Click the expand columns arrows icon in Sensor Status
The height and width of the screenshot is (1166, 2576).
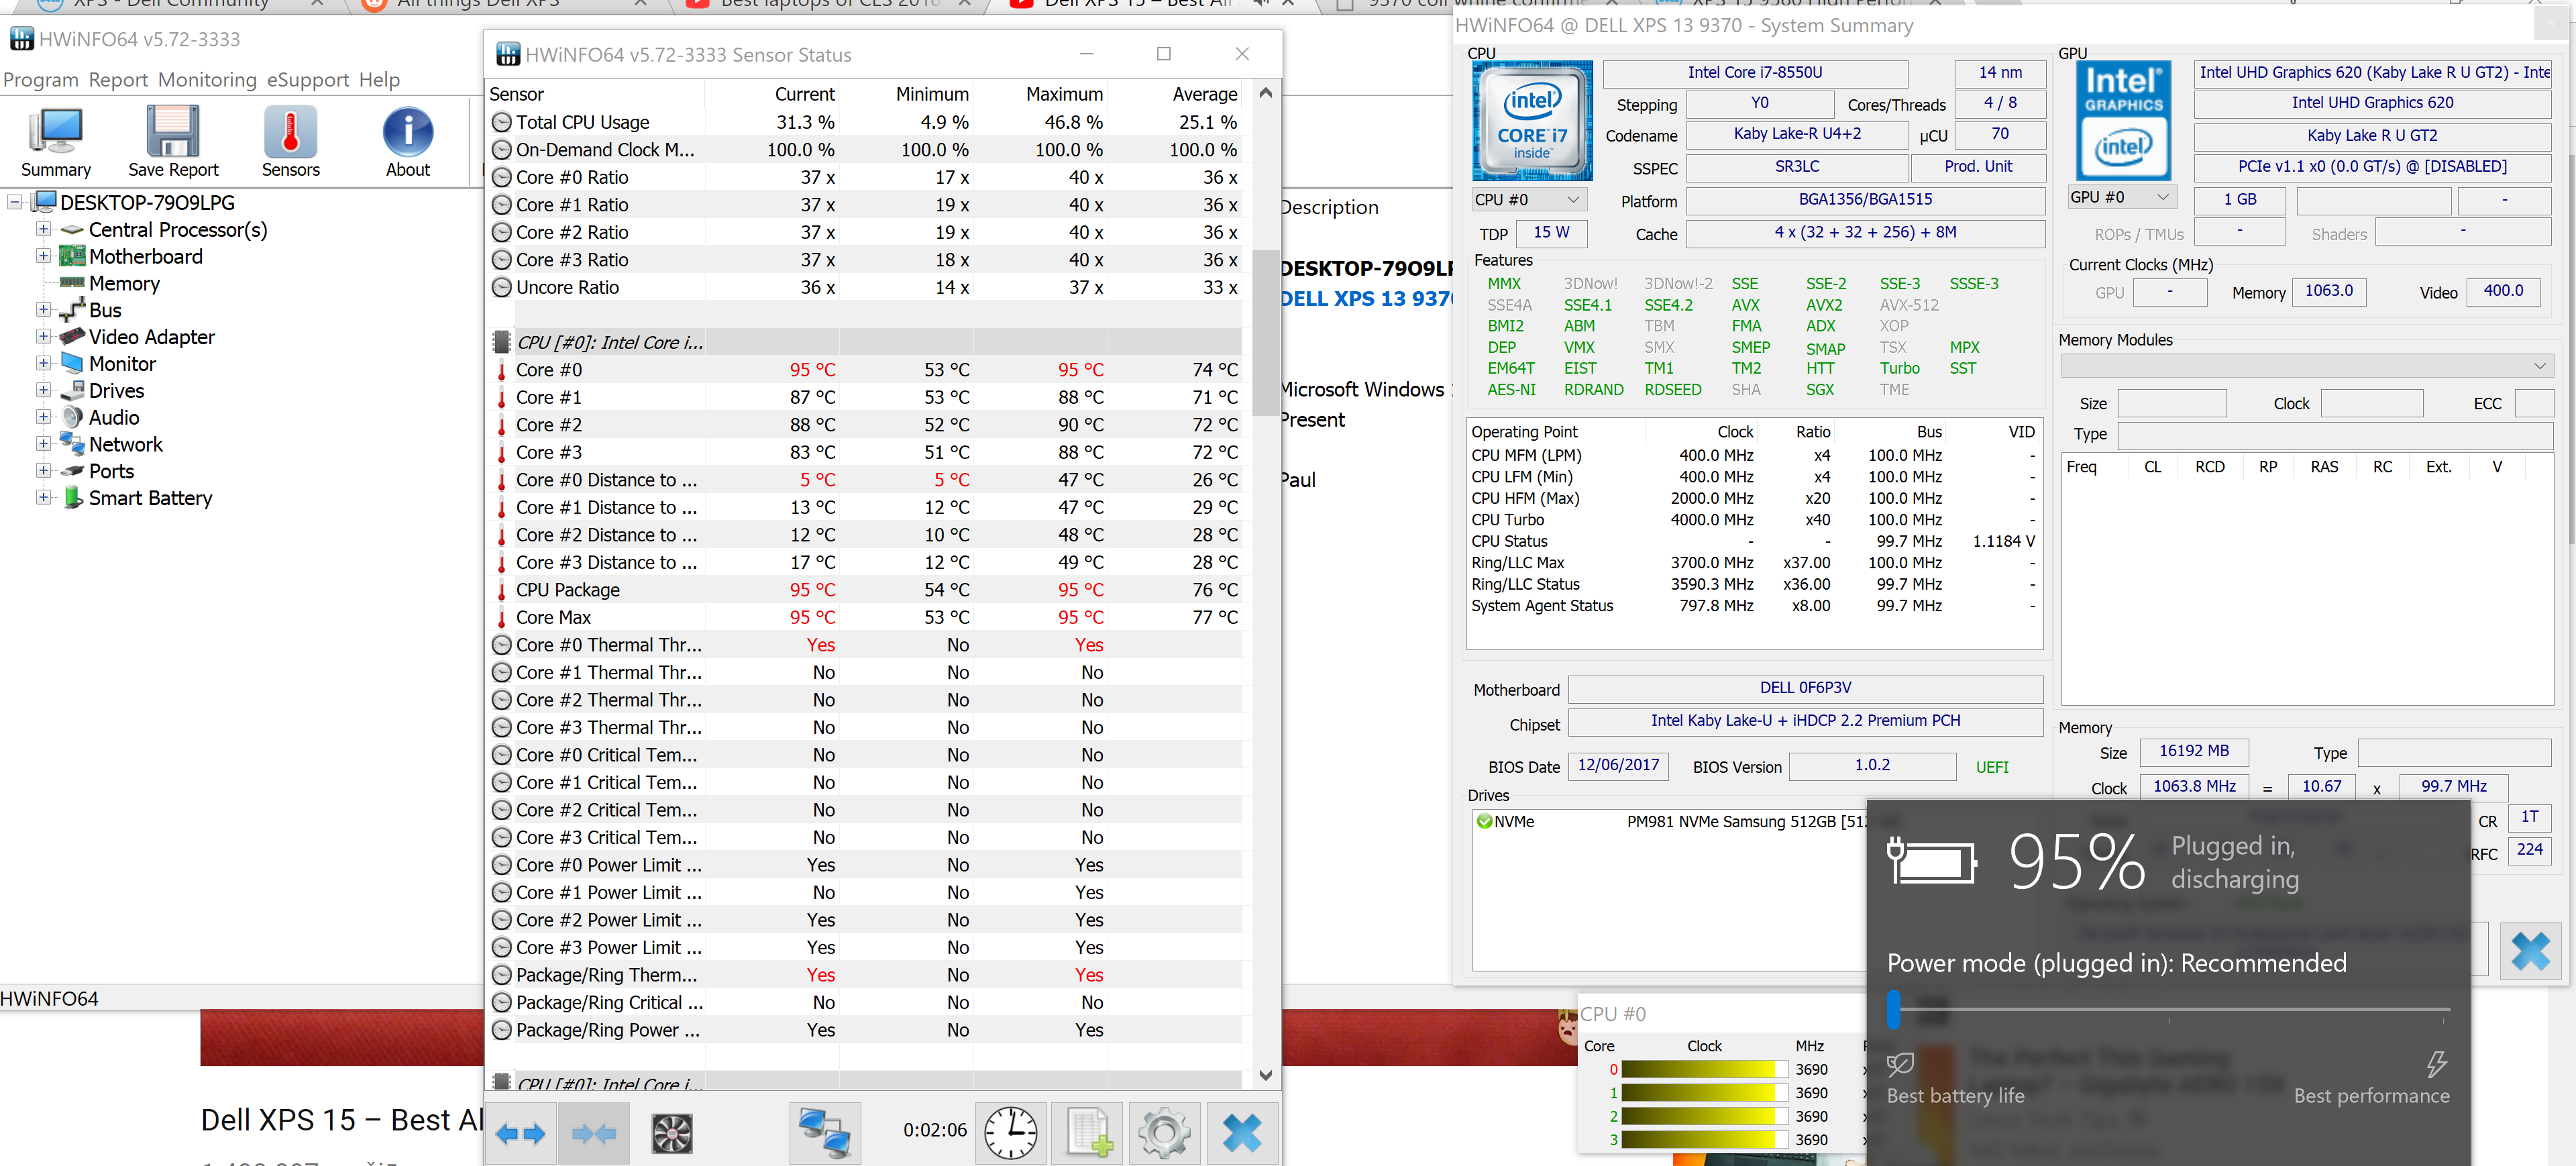pyautogui.click(x=520, y=1133)
